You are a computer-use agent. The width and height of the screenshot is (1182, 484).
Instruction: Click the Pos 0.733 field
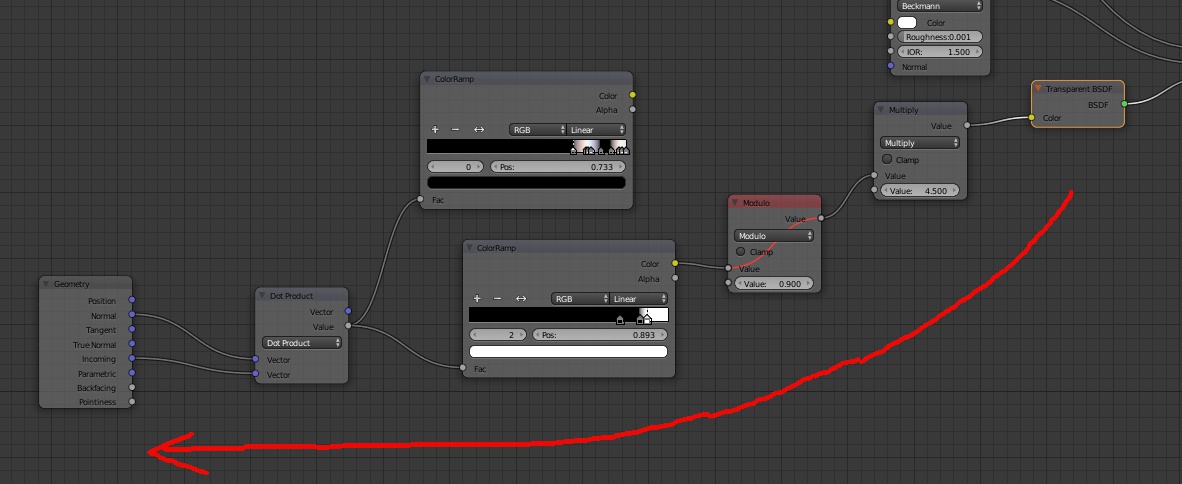pyautogui.click(x=557, y=167)
